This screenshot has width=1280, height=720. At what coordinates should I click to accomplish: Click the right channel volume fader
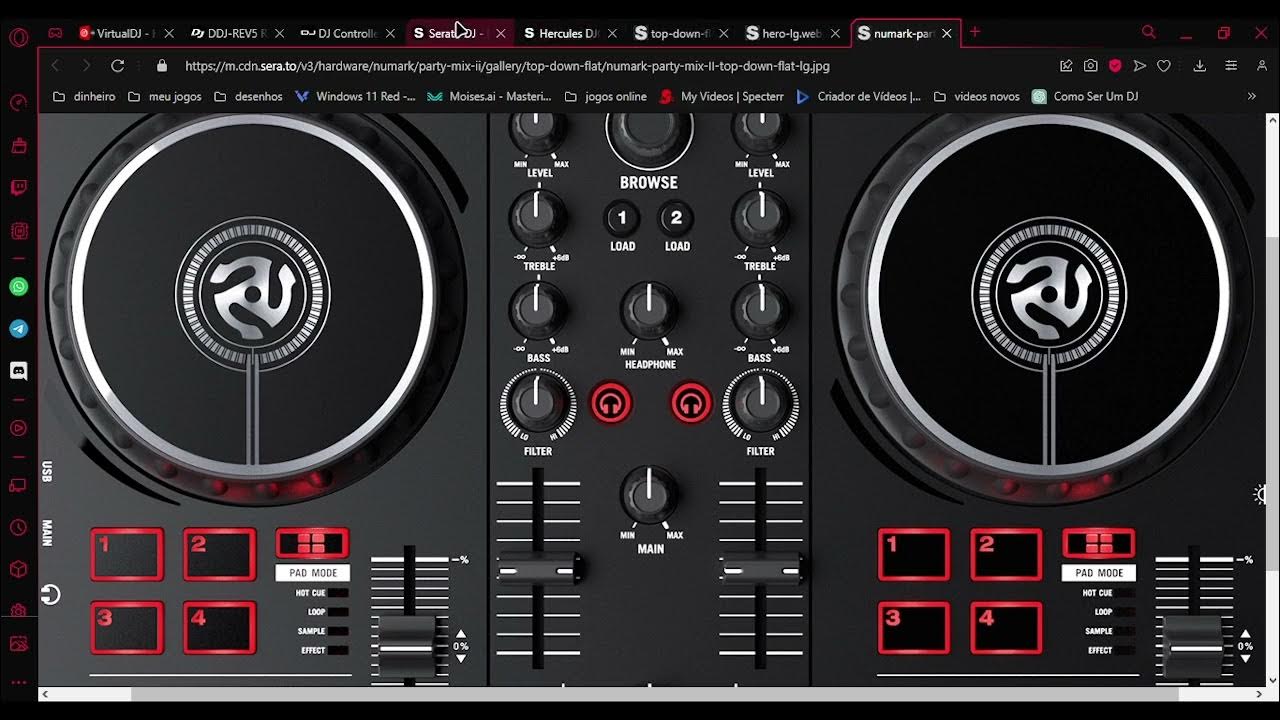point(761,571)
